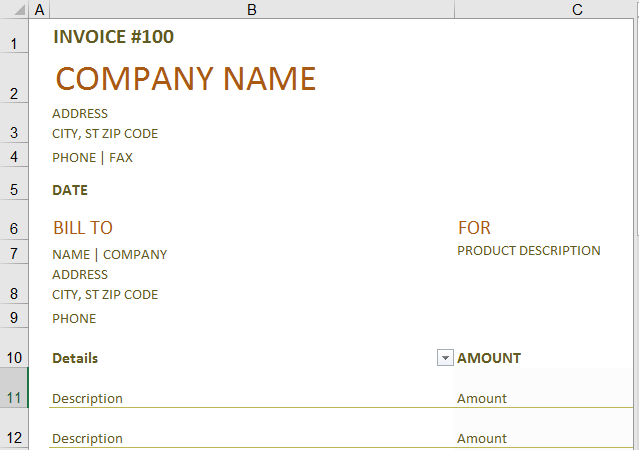
Task: Click the AMOUNT column header cell
Action: click(x=489, y=358)
